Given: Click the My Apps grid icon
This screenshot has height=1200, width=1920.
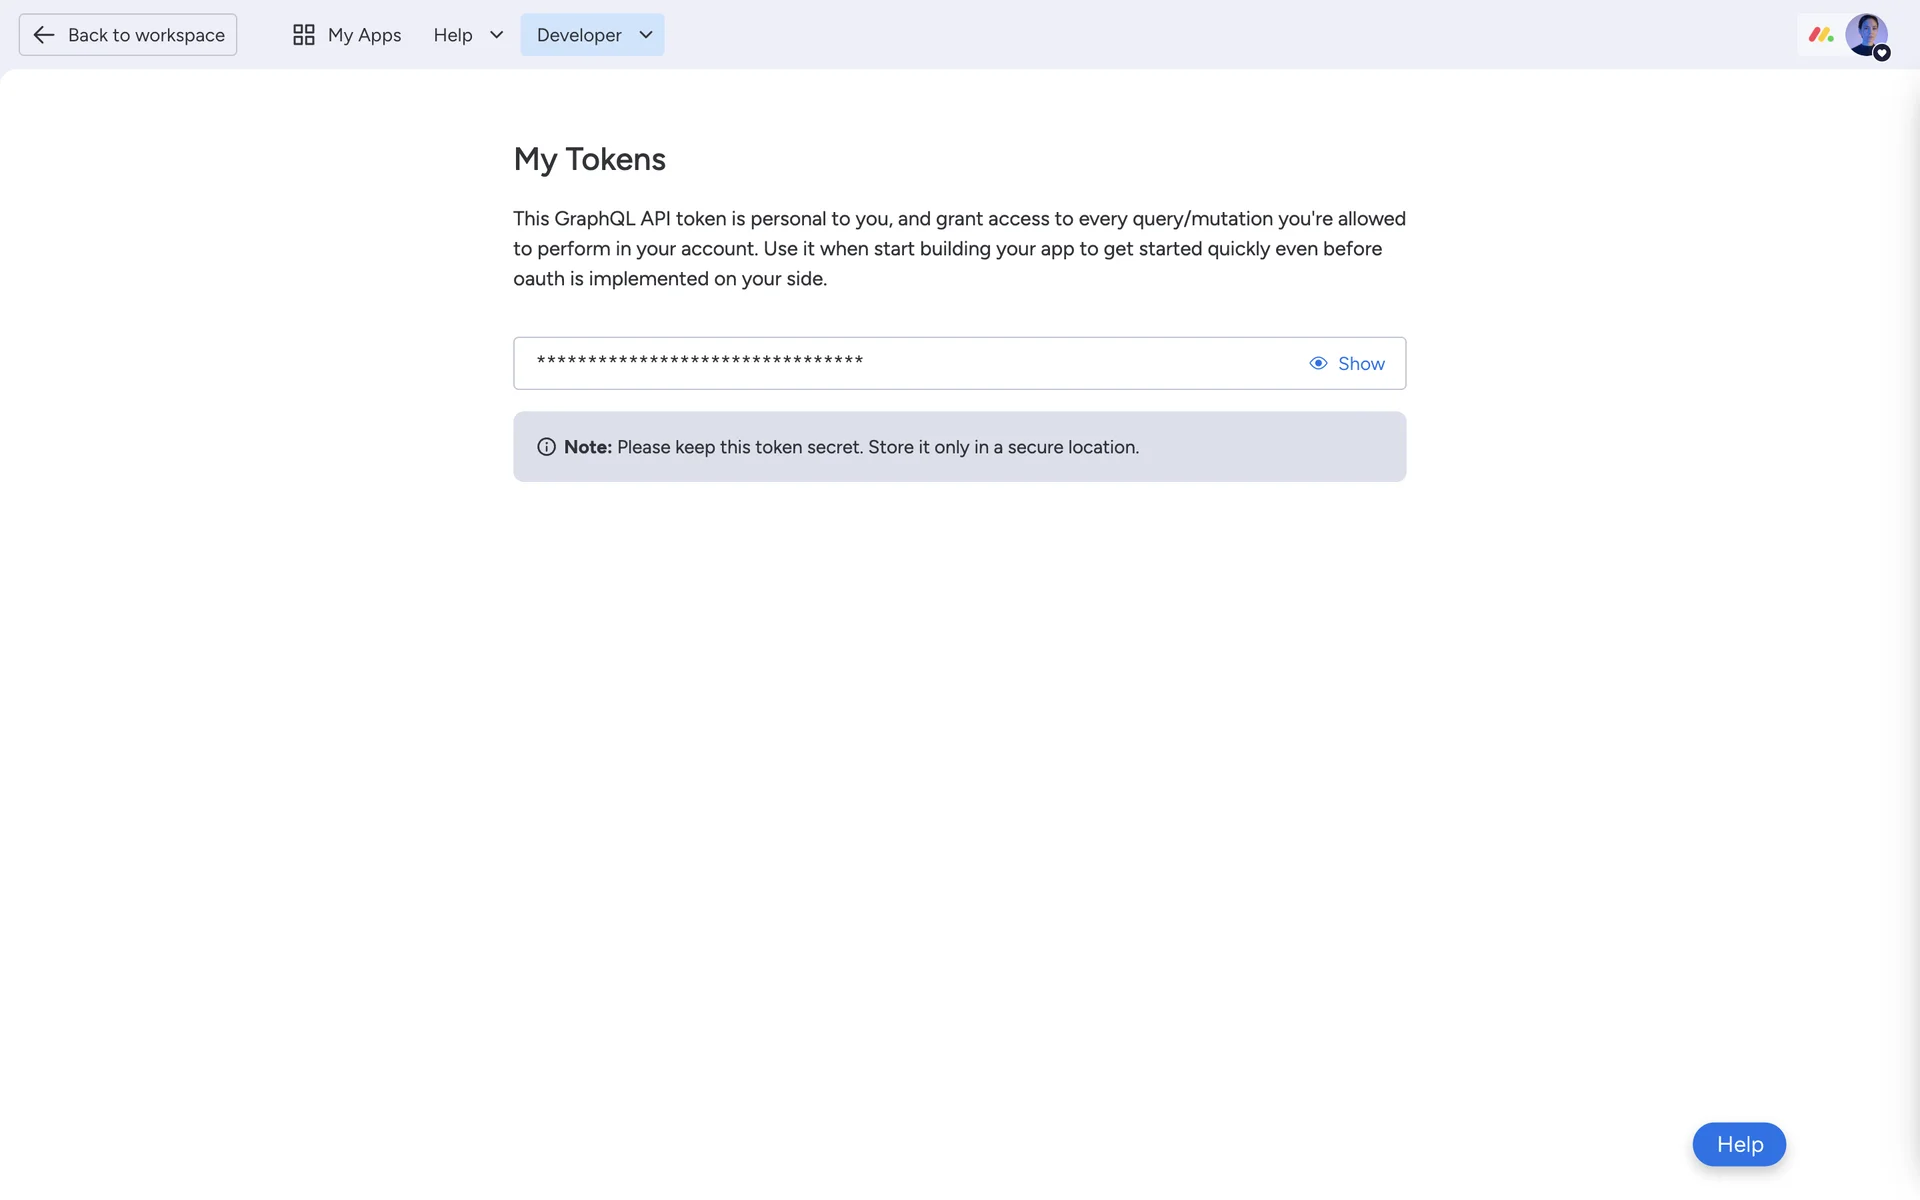Looking at the screenshot, I should coord(304,35).
